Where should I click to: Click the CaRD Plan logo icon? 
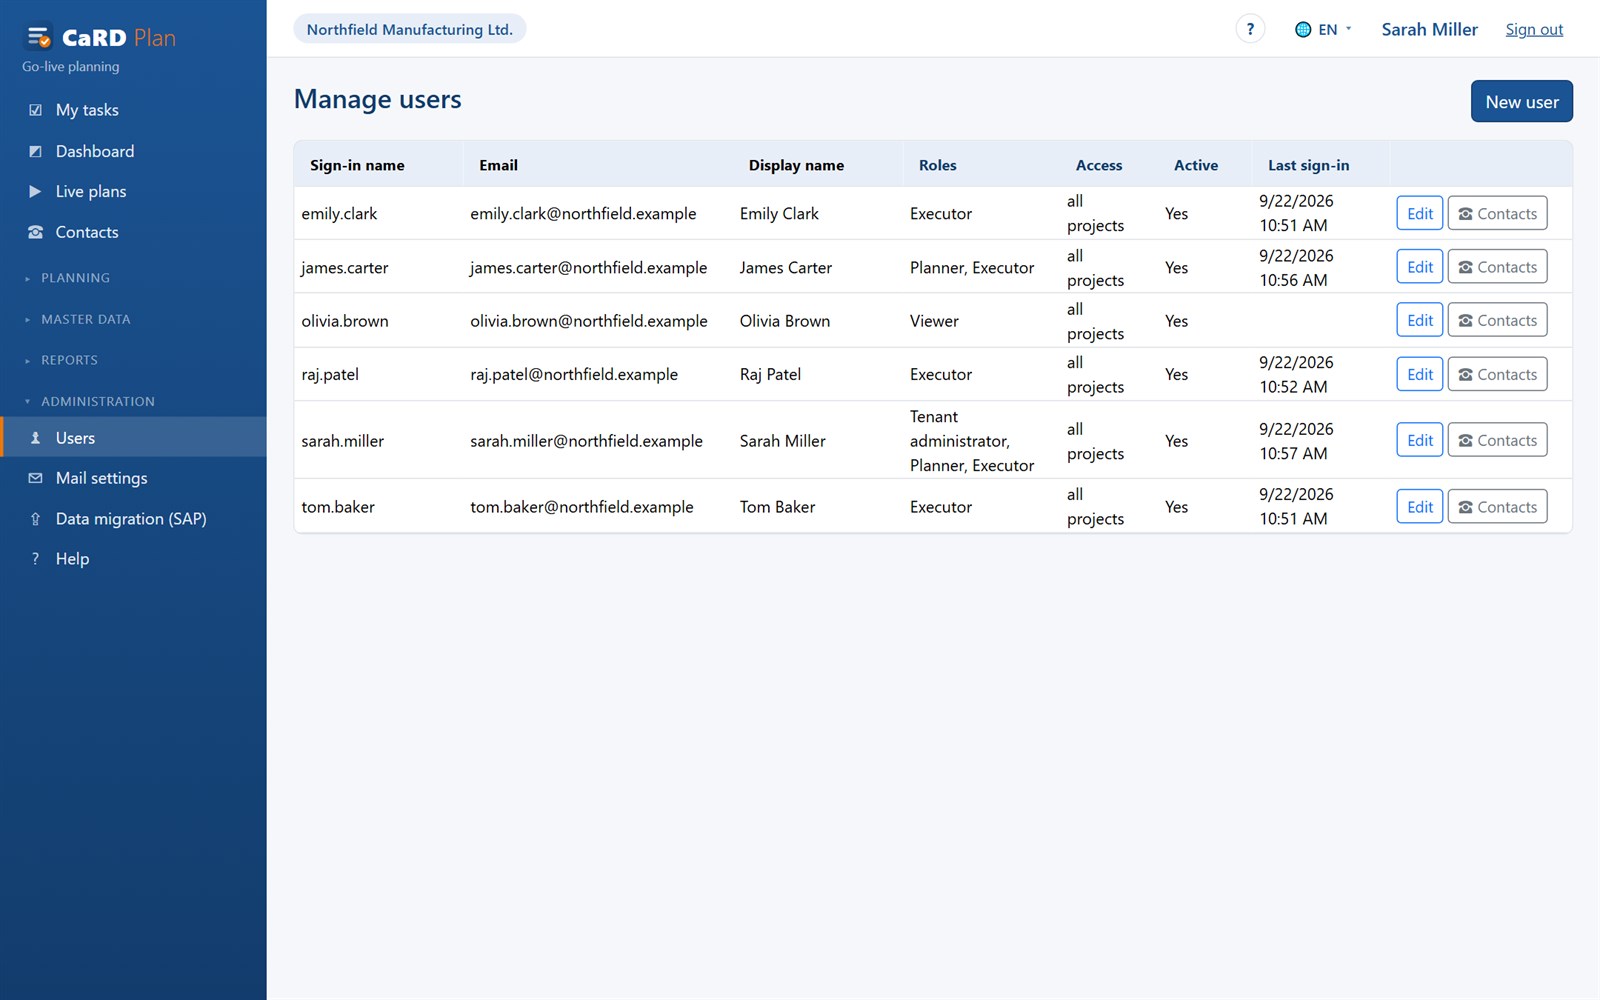38,37
